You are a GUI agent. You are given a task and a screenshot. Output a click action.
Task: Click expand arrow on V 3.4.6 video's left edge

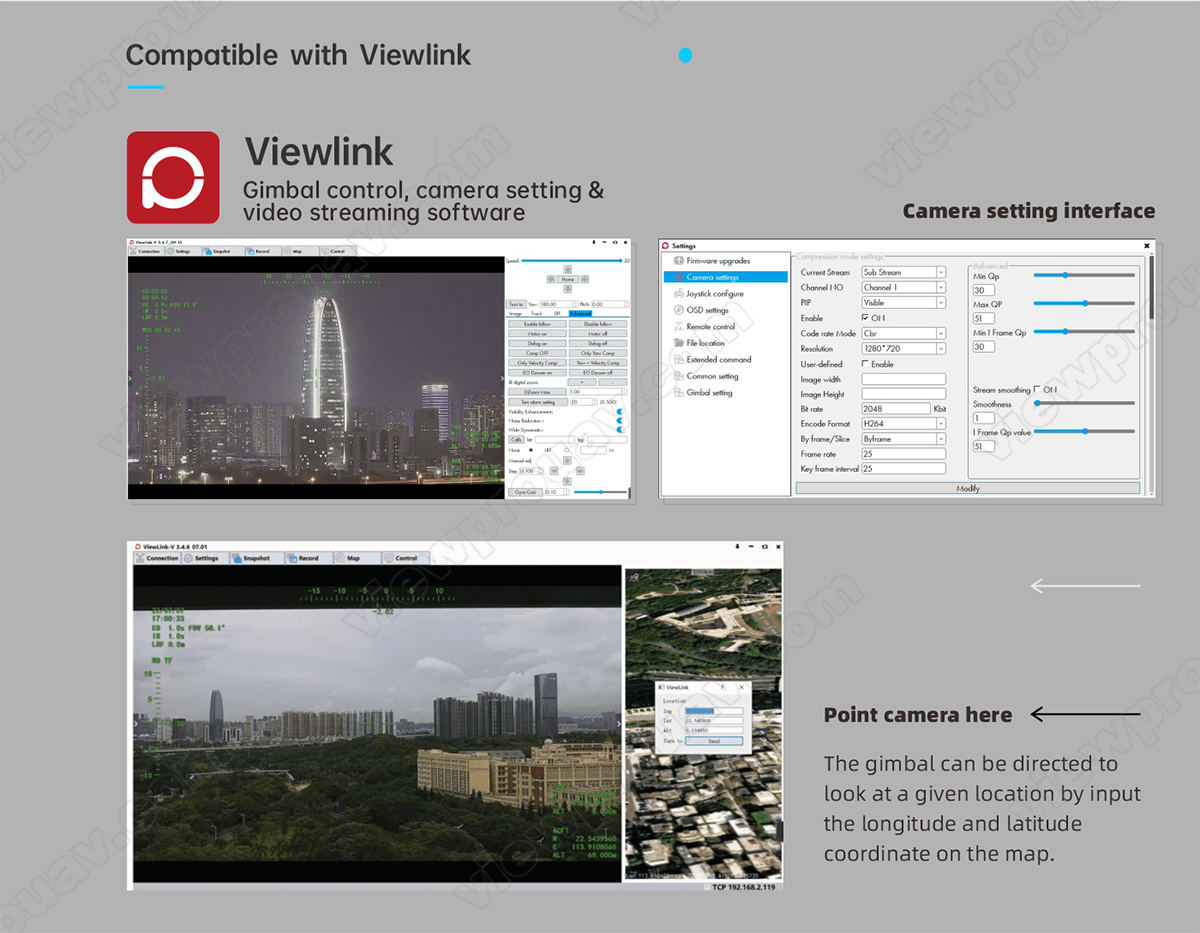(136, 723)
